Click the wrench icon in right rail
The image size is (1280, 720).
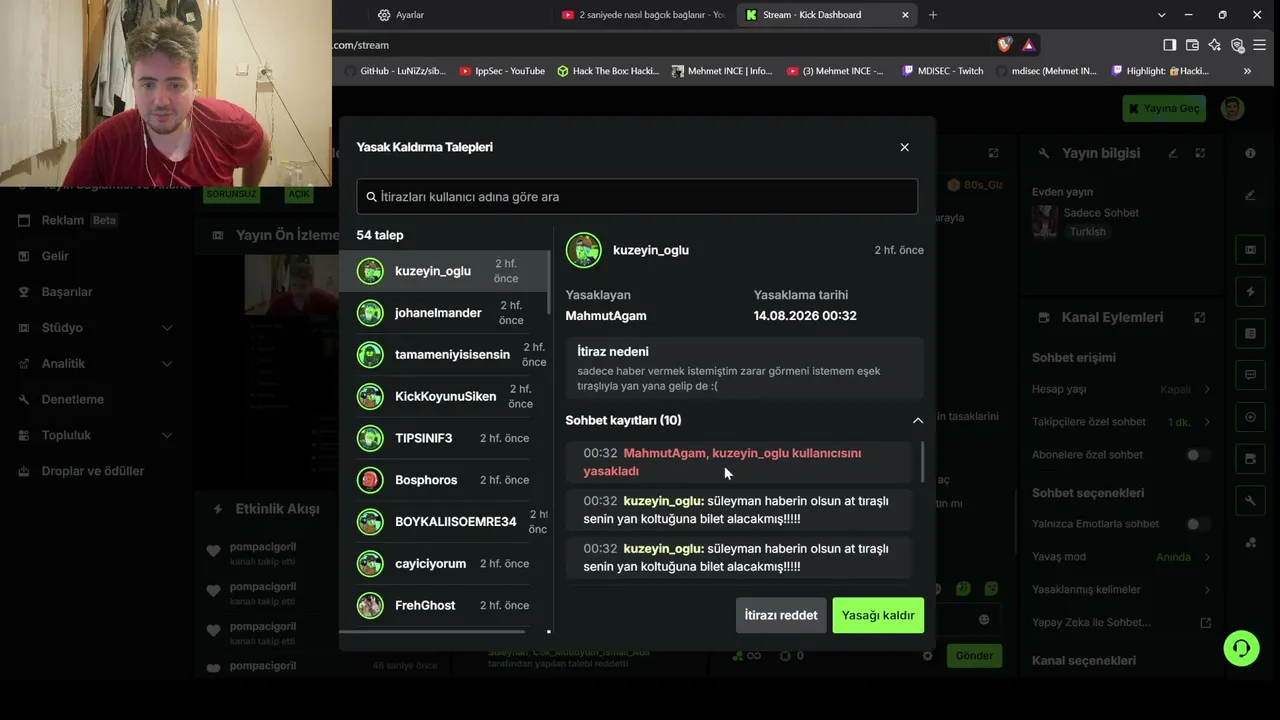click(x=1250, y=501)
